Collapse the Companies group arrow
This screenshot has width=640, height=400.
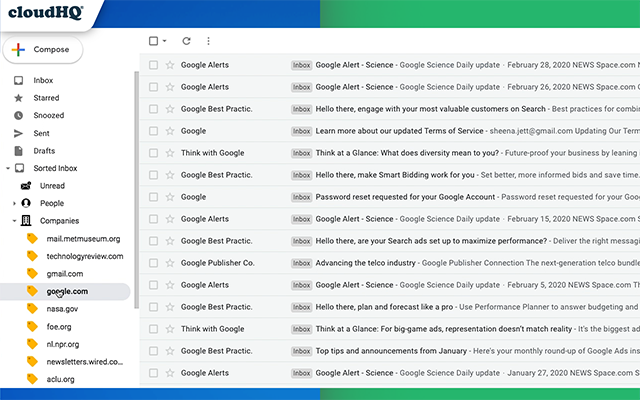(x=14, y=221)
